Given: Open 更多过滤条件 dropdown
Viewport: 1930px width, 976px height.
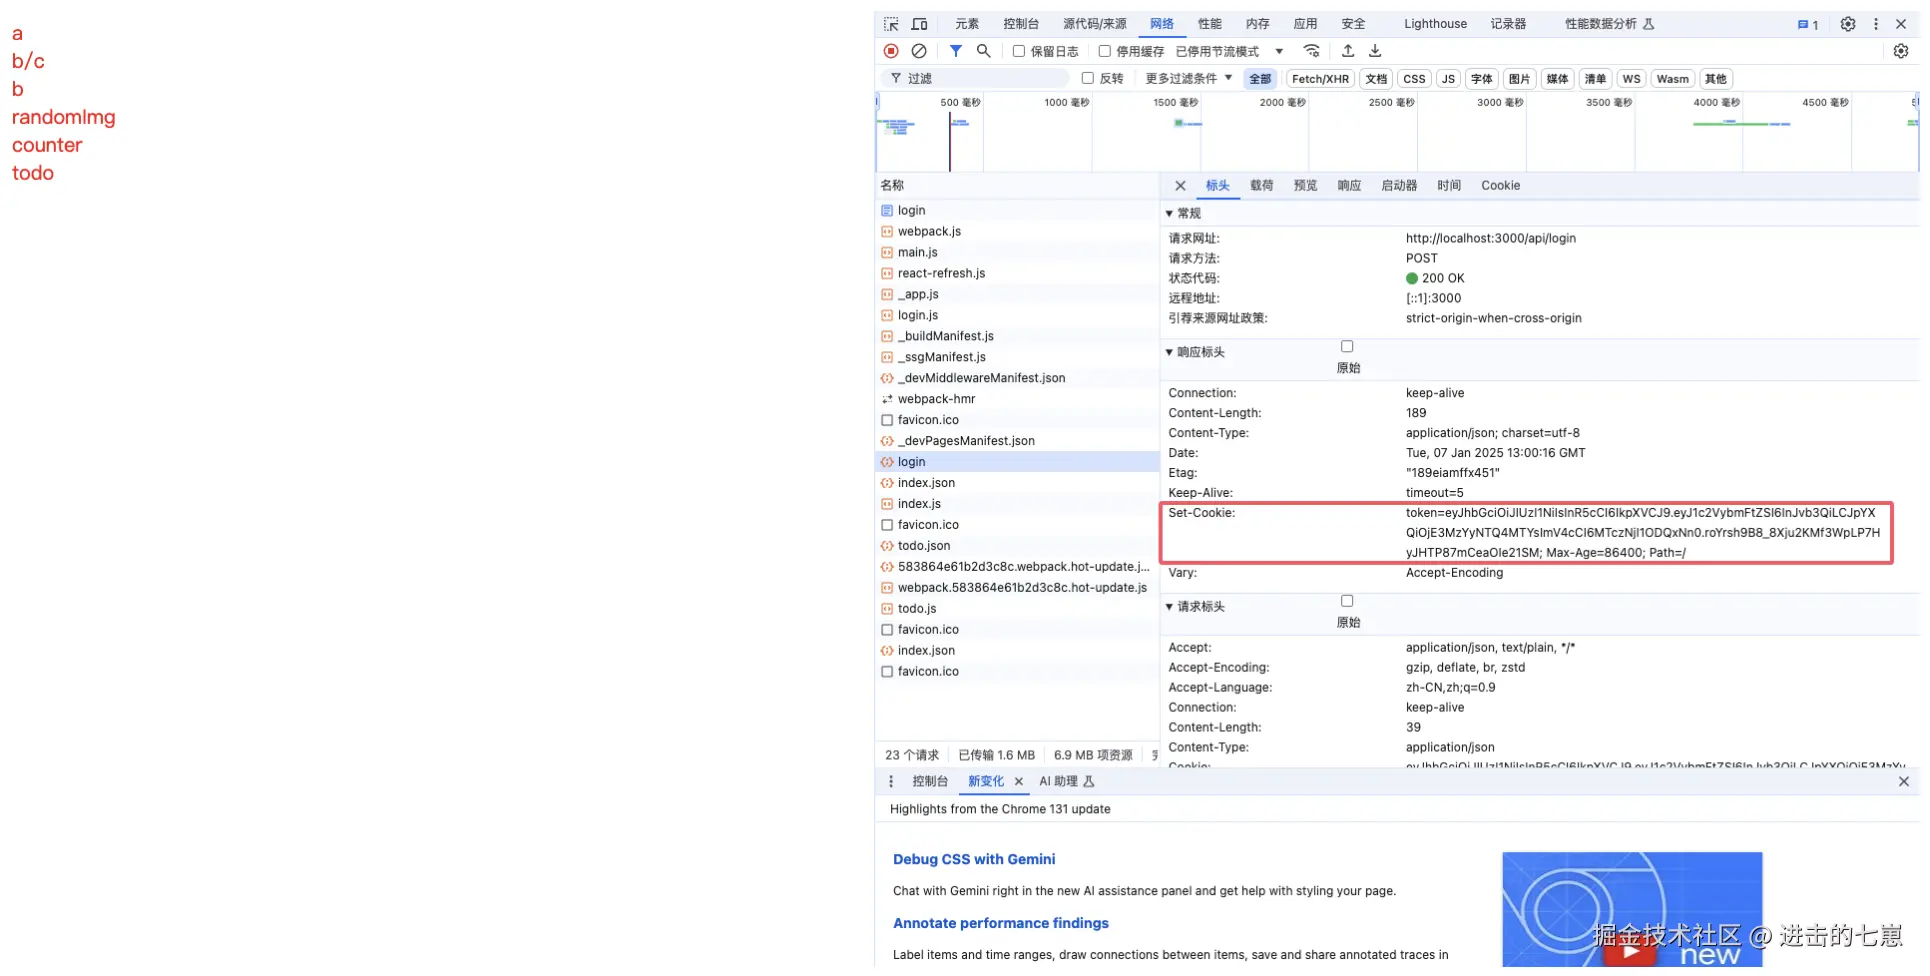Looking at the screenshot, I should coord(1189,78).
